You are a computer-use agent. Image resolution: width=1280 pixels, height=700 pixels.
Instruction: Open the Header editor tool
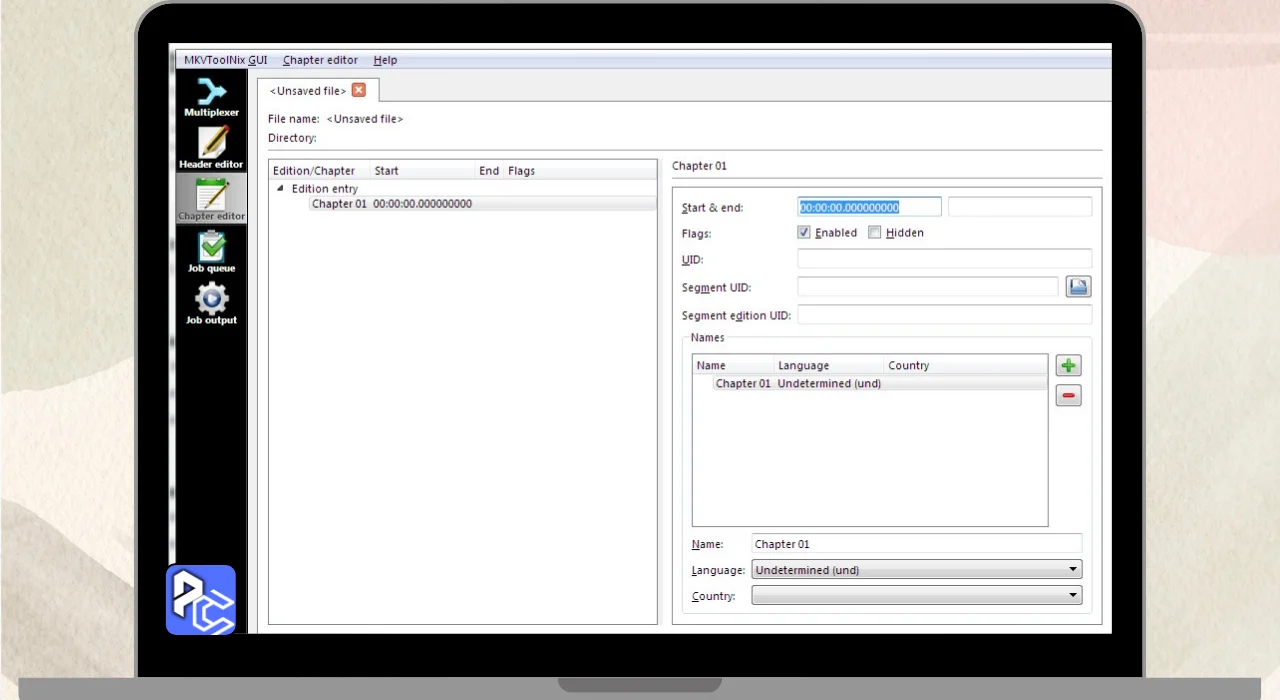211,147
